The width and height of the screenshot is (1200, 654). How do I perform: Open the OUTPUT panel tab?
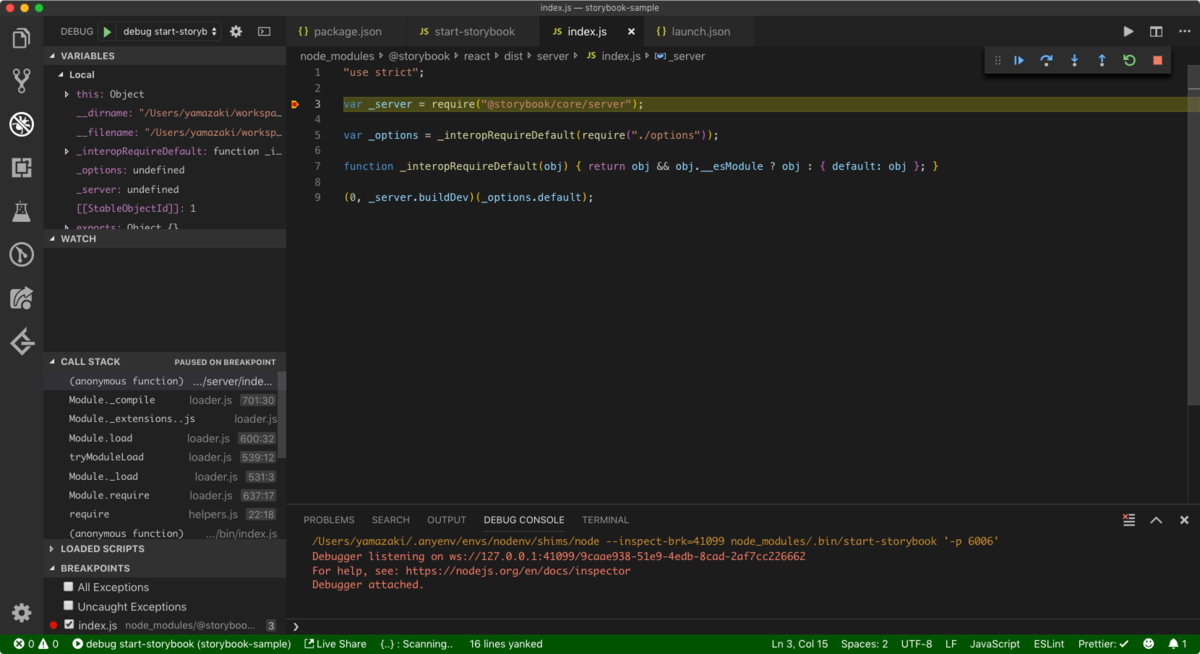pyautogui.click(x=447, y=520)
